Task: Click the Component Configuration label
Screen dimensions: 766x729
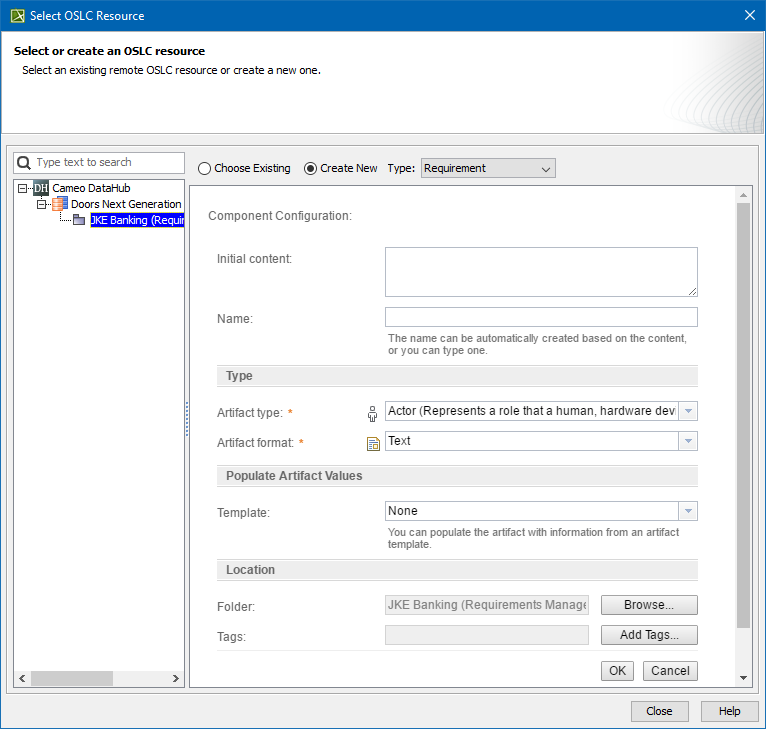Action: coord(280,216)
